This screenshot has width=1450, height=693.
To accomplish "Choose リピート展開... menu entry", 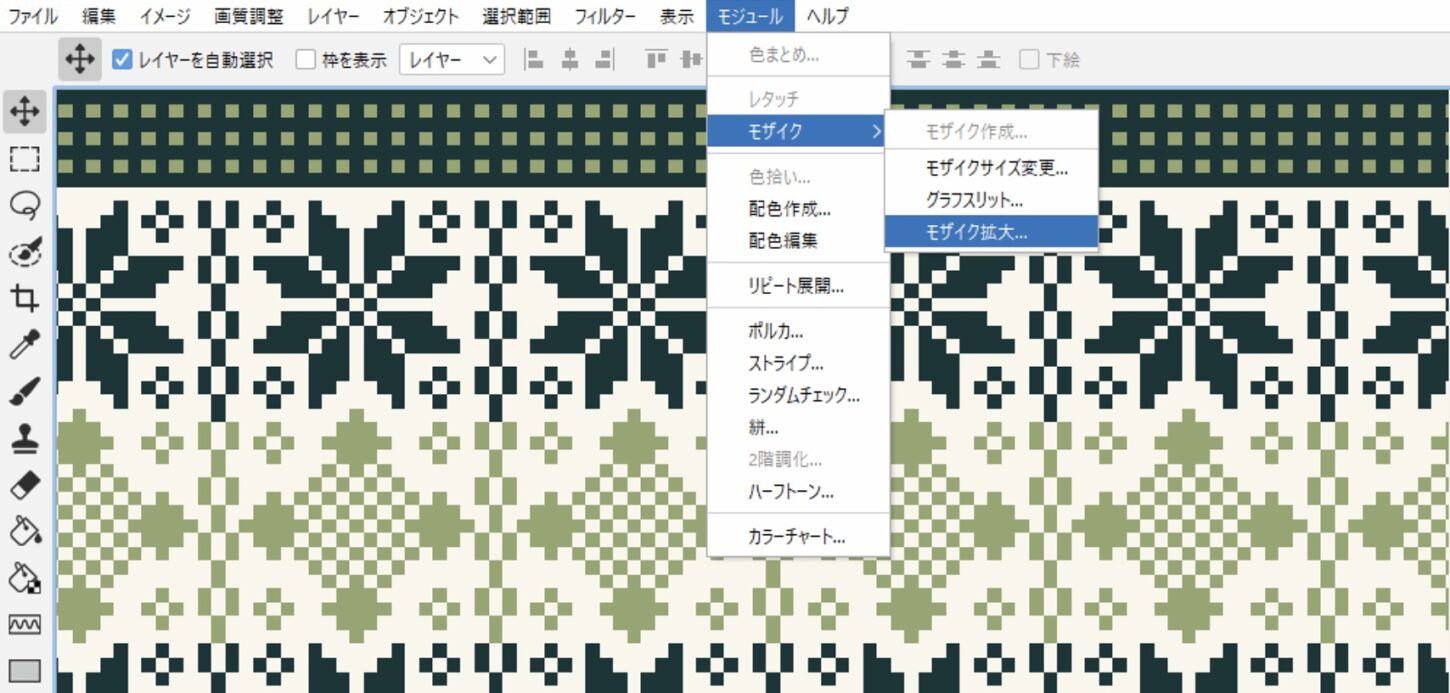I will point(798,287).
